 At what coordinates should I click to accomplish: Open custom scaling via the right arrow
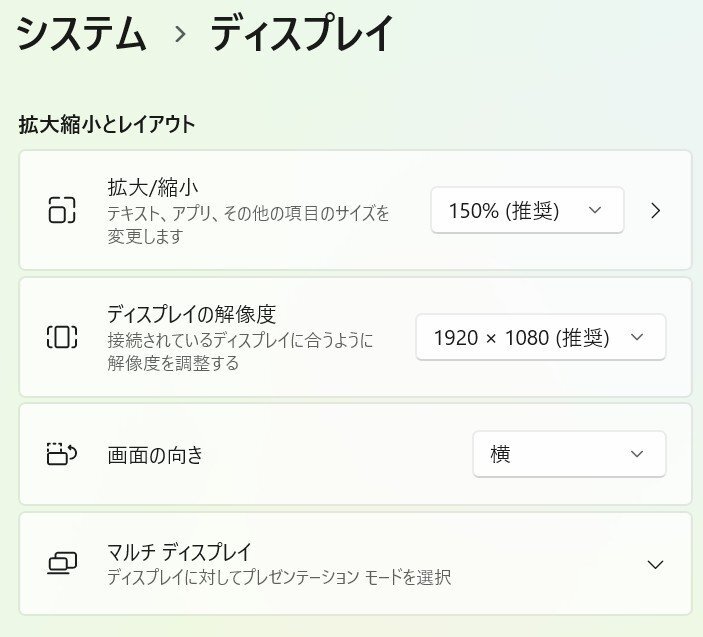(656, 210)
